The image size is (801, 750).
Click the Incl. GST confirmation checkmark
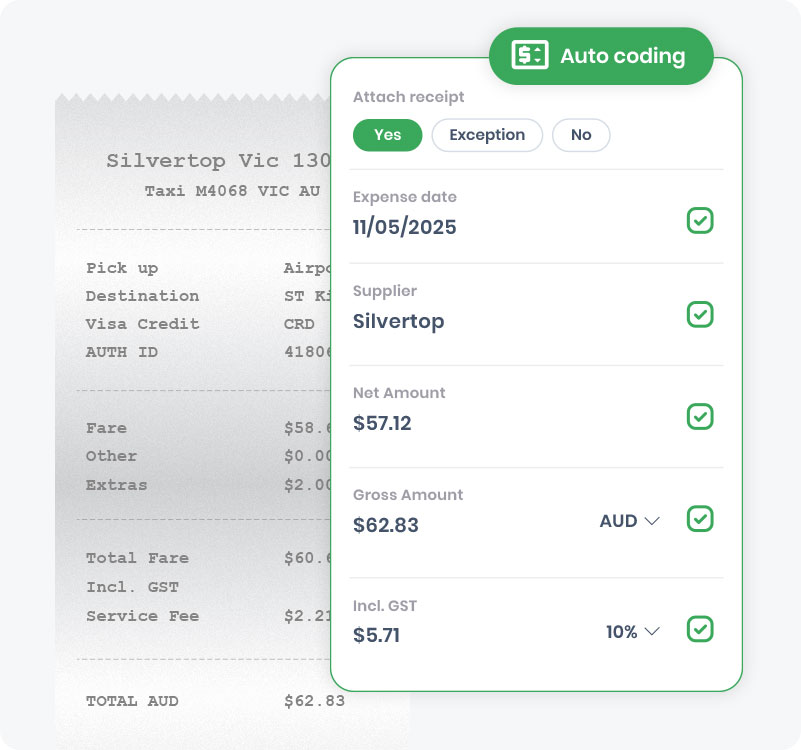(700, 630)
